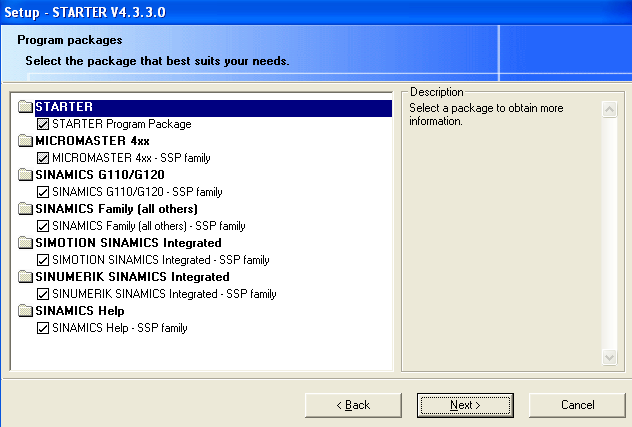Screen dimensions: 632x427
Task: Select the SINAMICS Family (all others) heading
Action: [x=116, y=209]
